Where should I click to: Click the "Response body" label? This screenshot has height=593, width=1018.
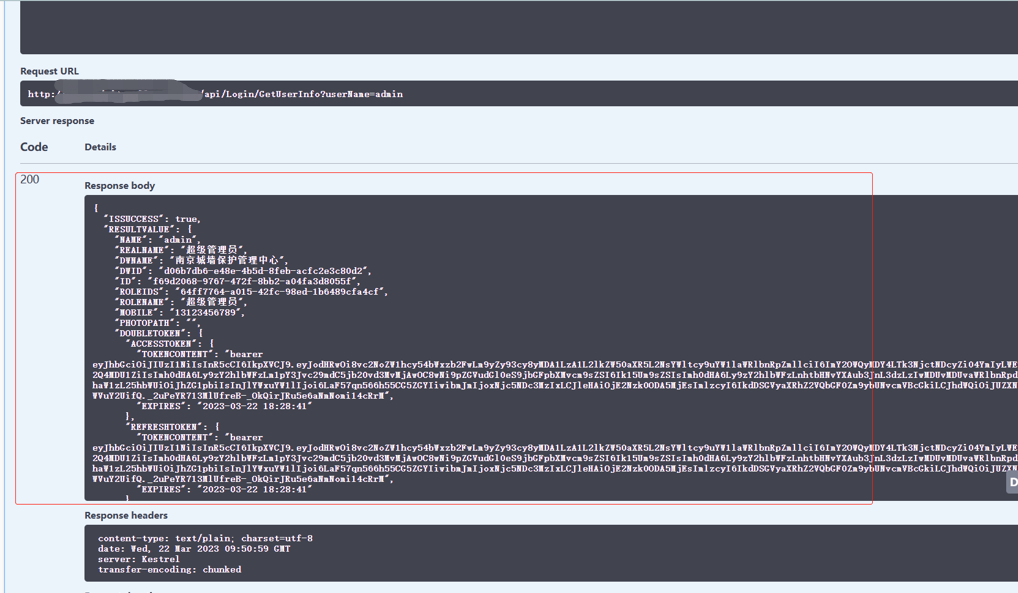(x=119, y=186)
